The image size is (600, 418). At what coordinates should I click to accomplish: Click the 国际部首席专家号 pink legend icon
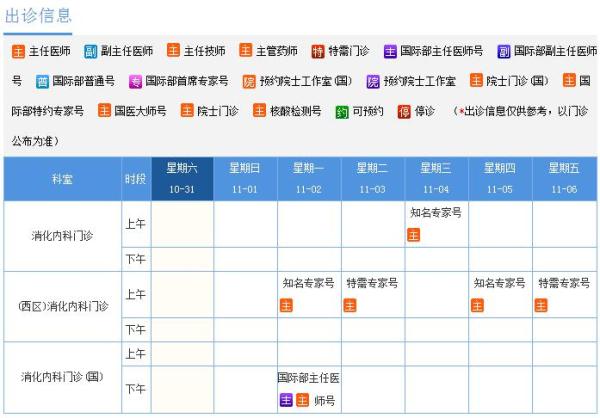(x=135, y=82)
